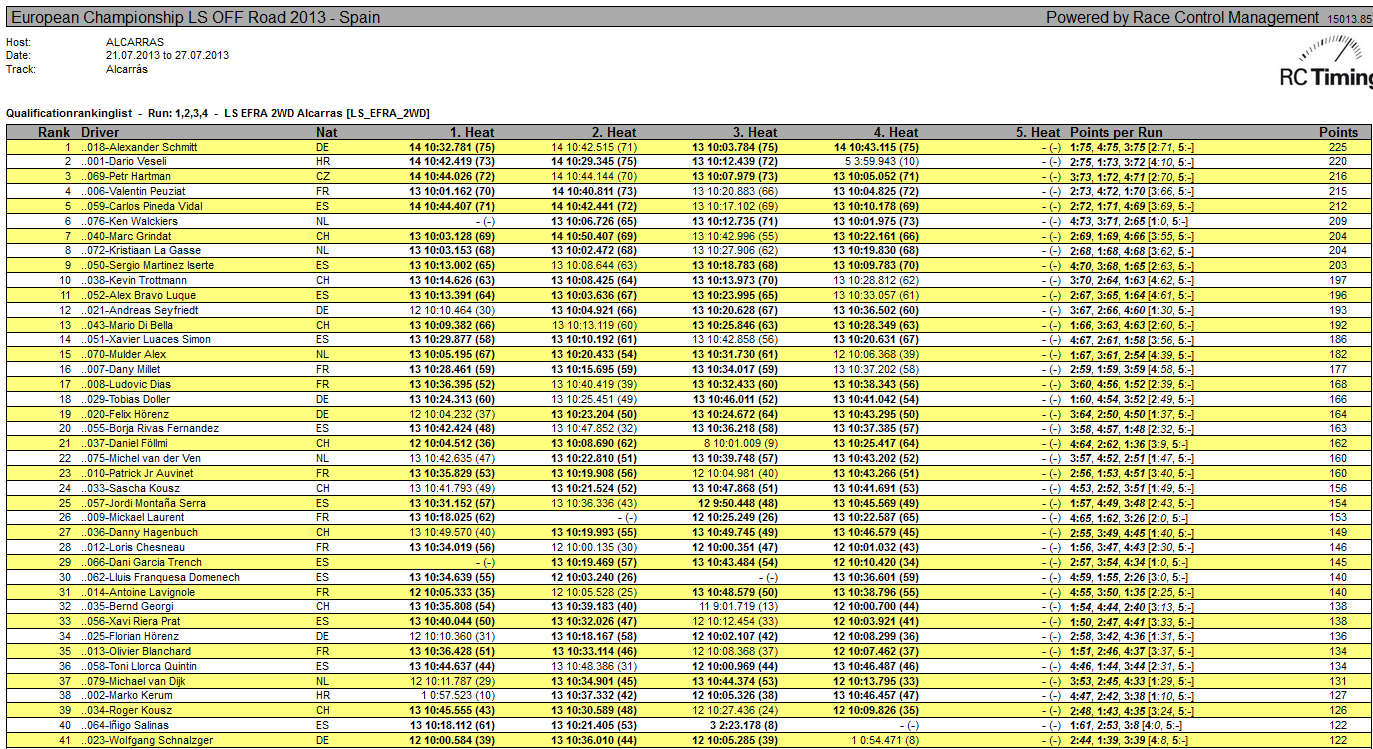
Task: Select the 'Rank' column header
Action: coord(52,132)
